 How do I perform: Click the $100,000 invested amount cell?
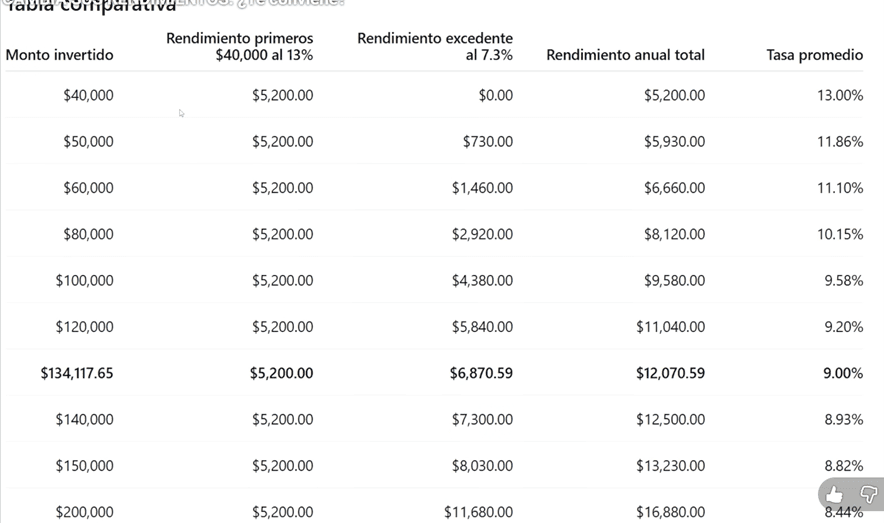point(84,281)
